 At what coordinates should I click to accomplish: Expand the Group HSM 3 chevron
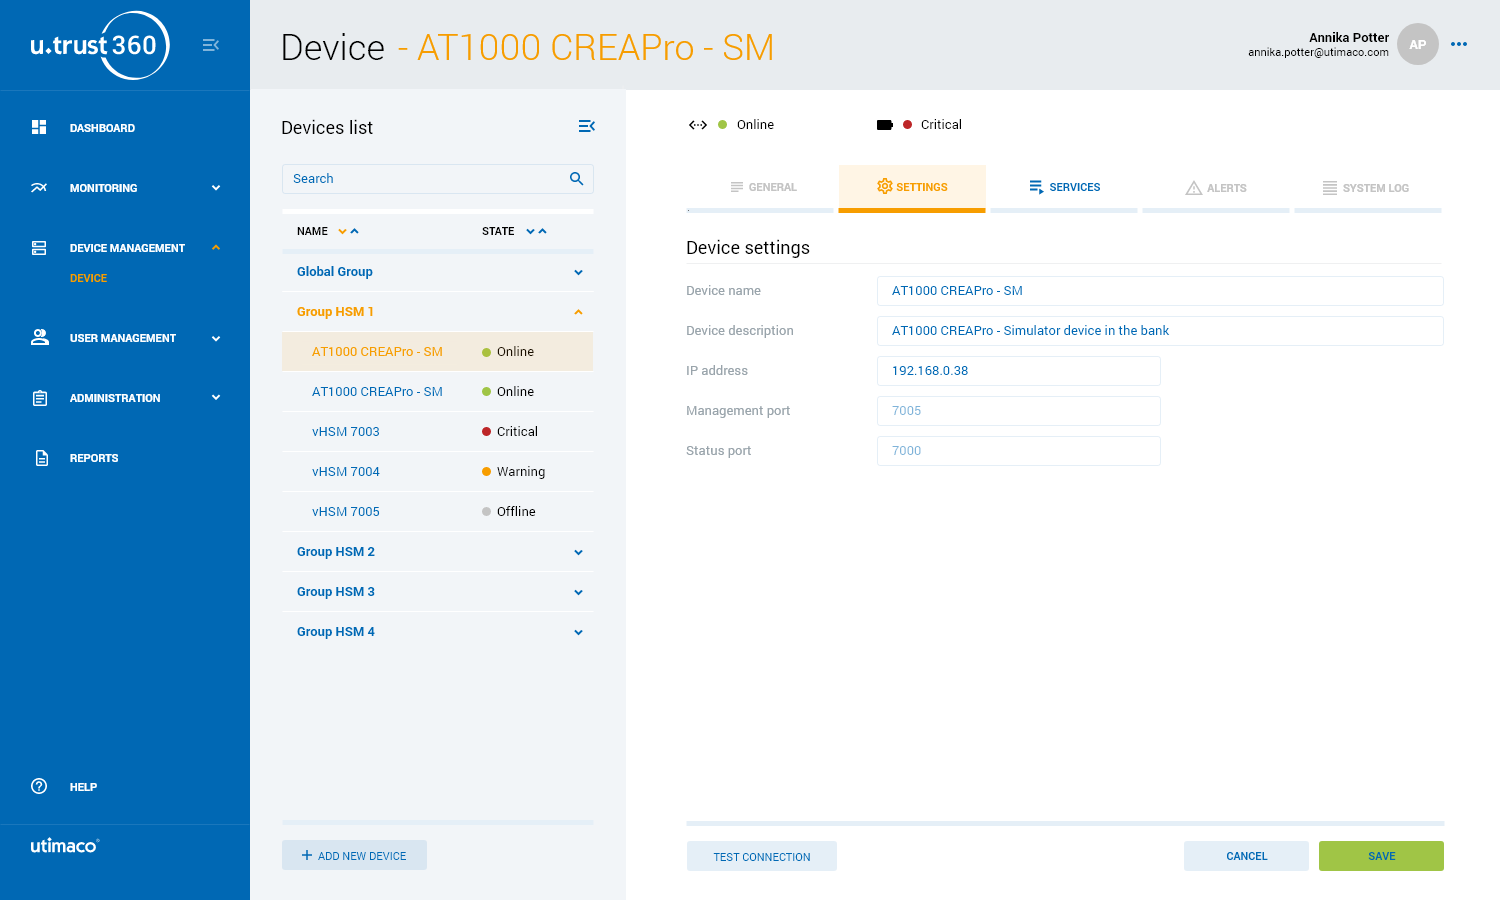point(578,592)
